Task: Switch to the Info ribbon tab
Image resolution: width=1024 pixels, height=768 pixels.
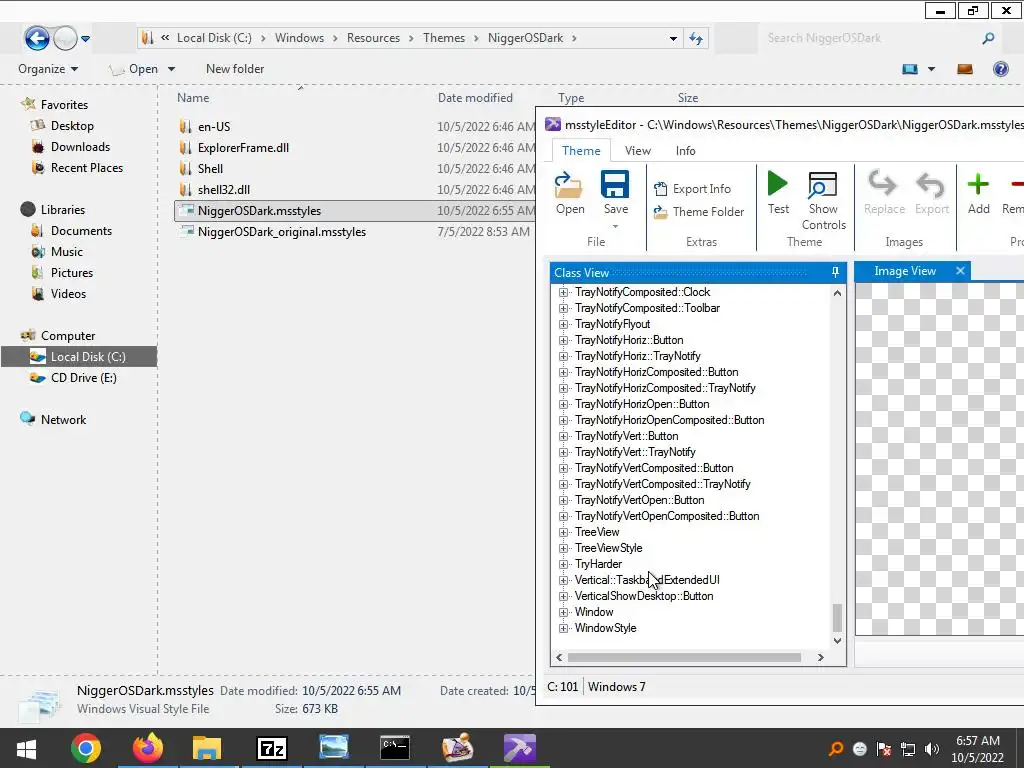Action: [x=685, y=151]
